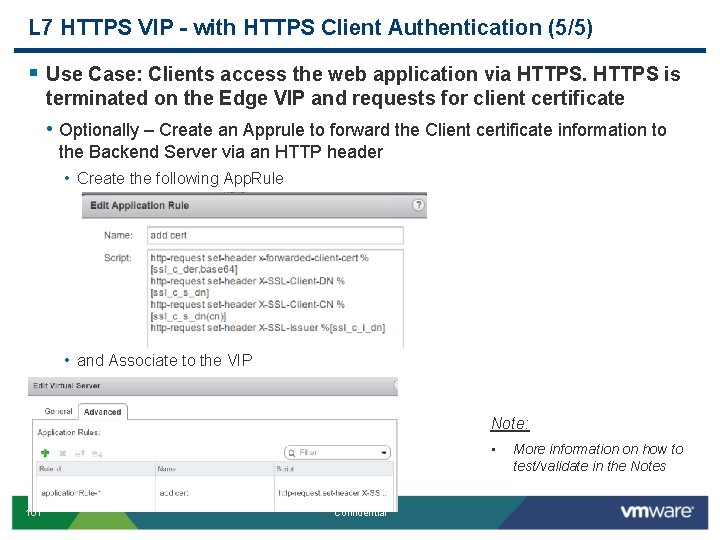Click the Filter search field
The width and height of the screenshot is (720, 540).
[337, 453]
